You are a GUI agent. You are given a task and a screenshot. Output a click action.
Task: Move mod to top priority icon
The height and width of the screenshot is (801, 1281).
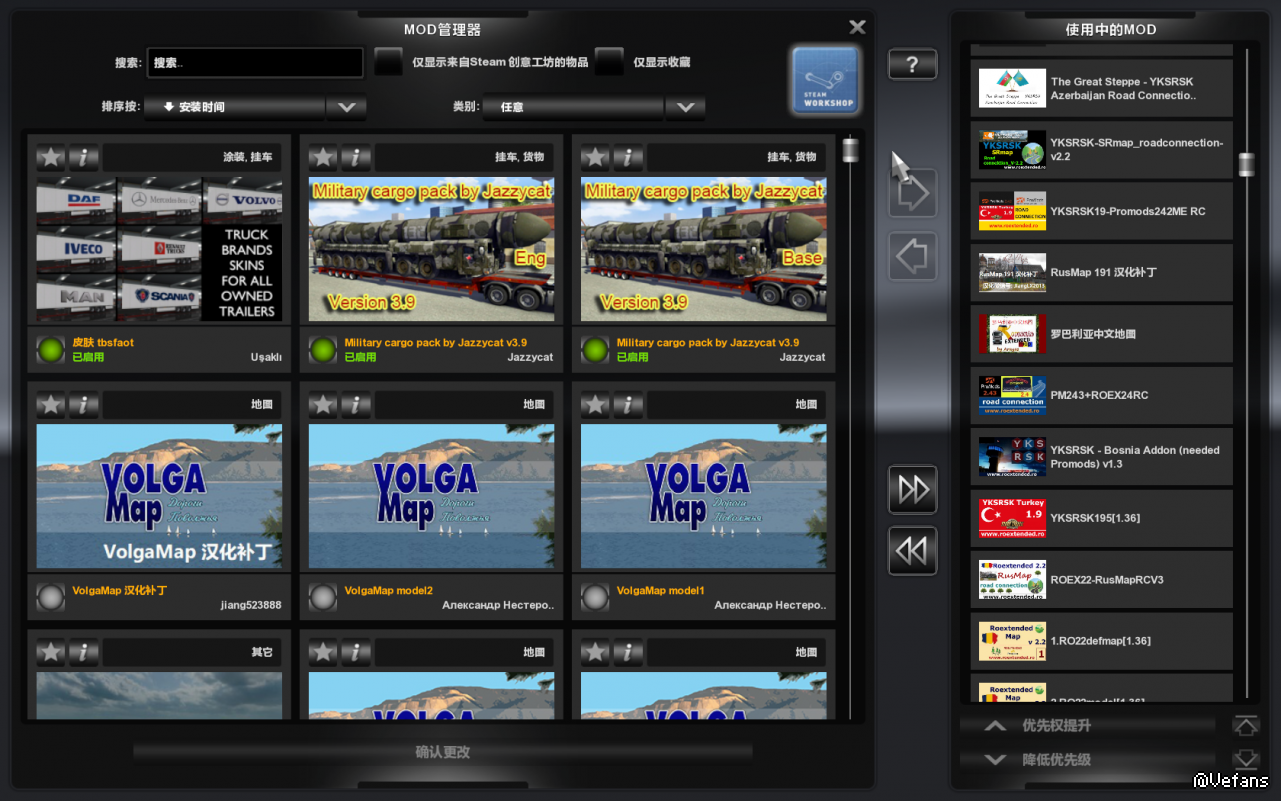(x=1245, y=725)
